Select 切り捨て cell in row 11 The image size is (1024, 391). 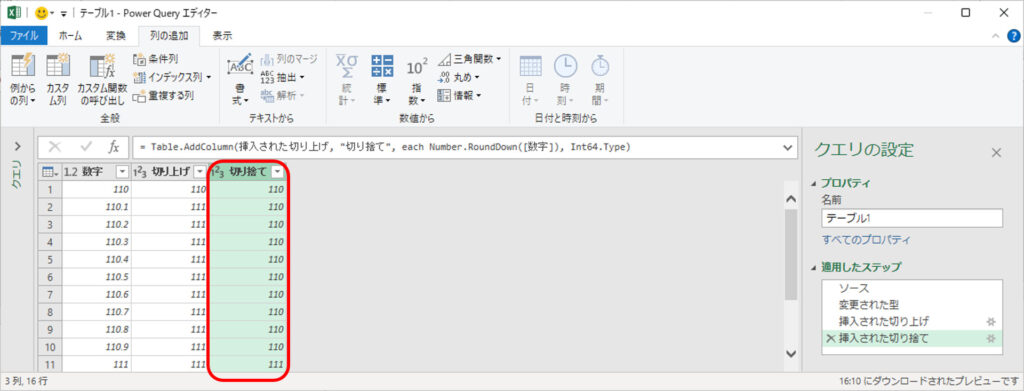tap(248, 364)
